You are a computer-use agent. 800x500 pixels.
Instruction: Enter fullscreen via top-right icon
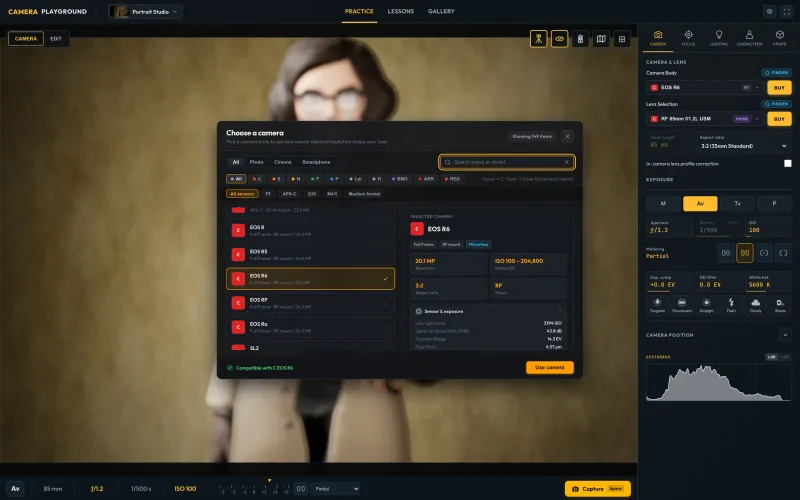787,11
